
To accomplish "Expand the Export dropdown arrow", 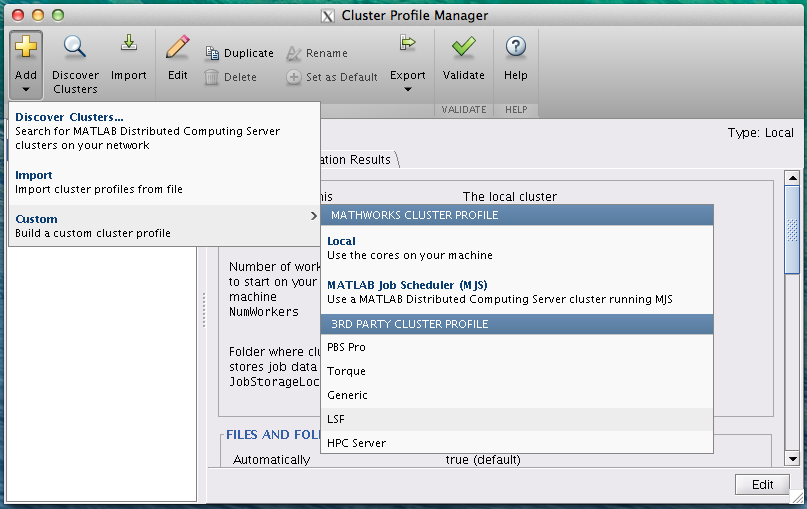I will (x=408, y=90).
